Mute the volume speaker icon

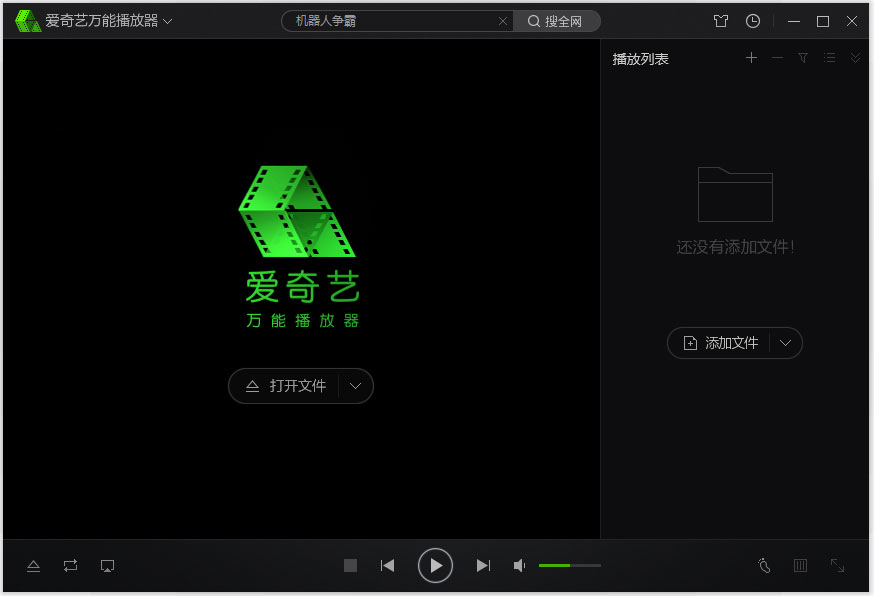point(520,566)
